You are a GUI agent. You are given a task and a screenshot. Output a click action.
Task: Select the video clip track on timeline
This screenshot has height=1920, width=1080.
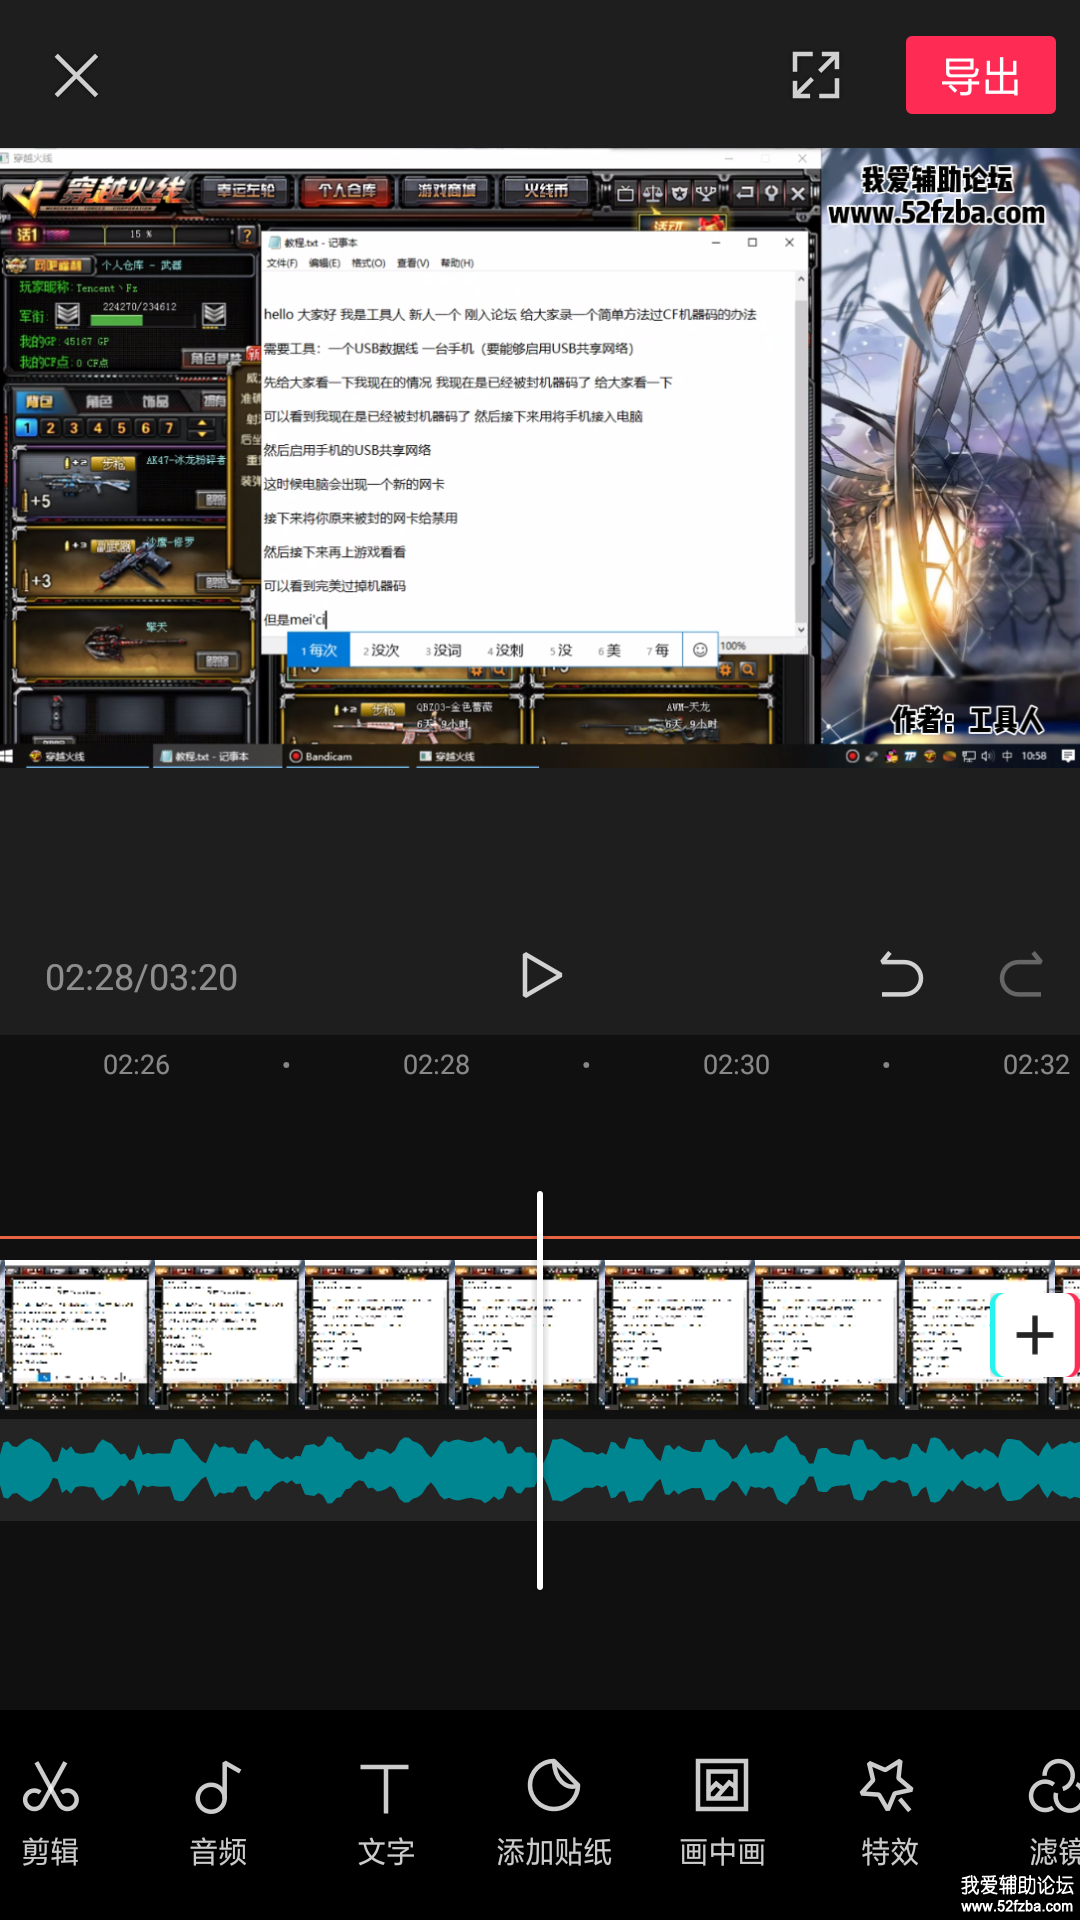tap(540, 1335)
